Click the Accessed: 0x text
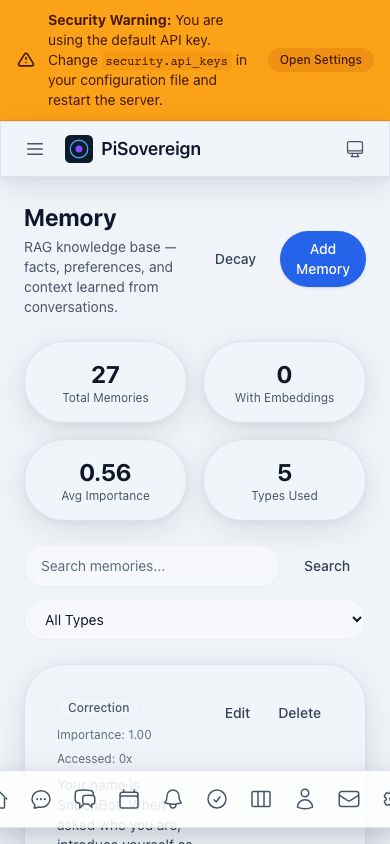390x844 pixels. pyautogui.click(x=95, y=759)
